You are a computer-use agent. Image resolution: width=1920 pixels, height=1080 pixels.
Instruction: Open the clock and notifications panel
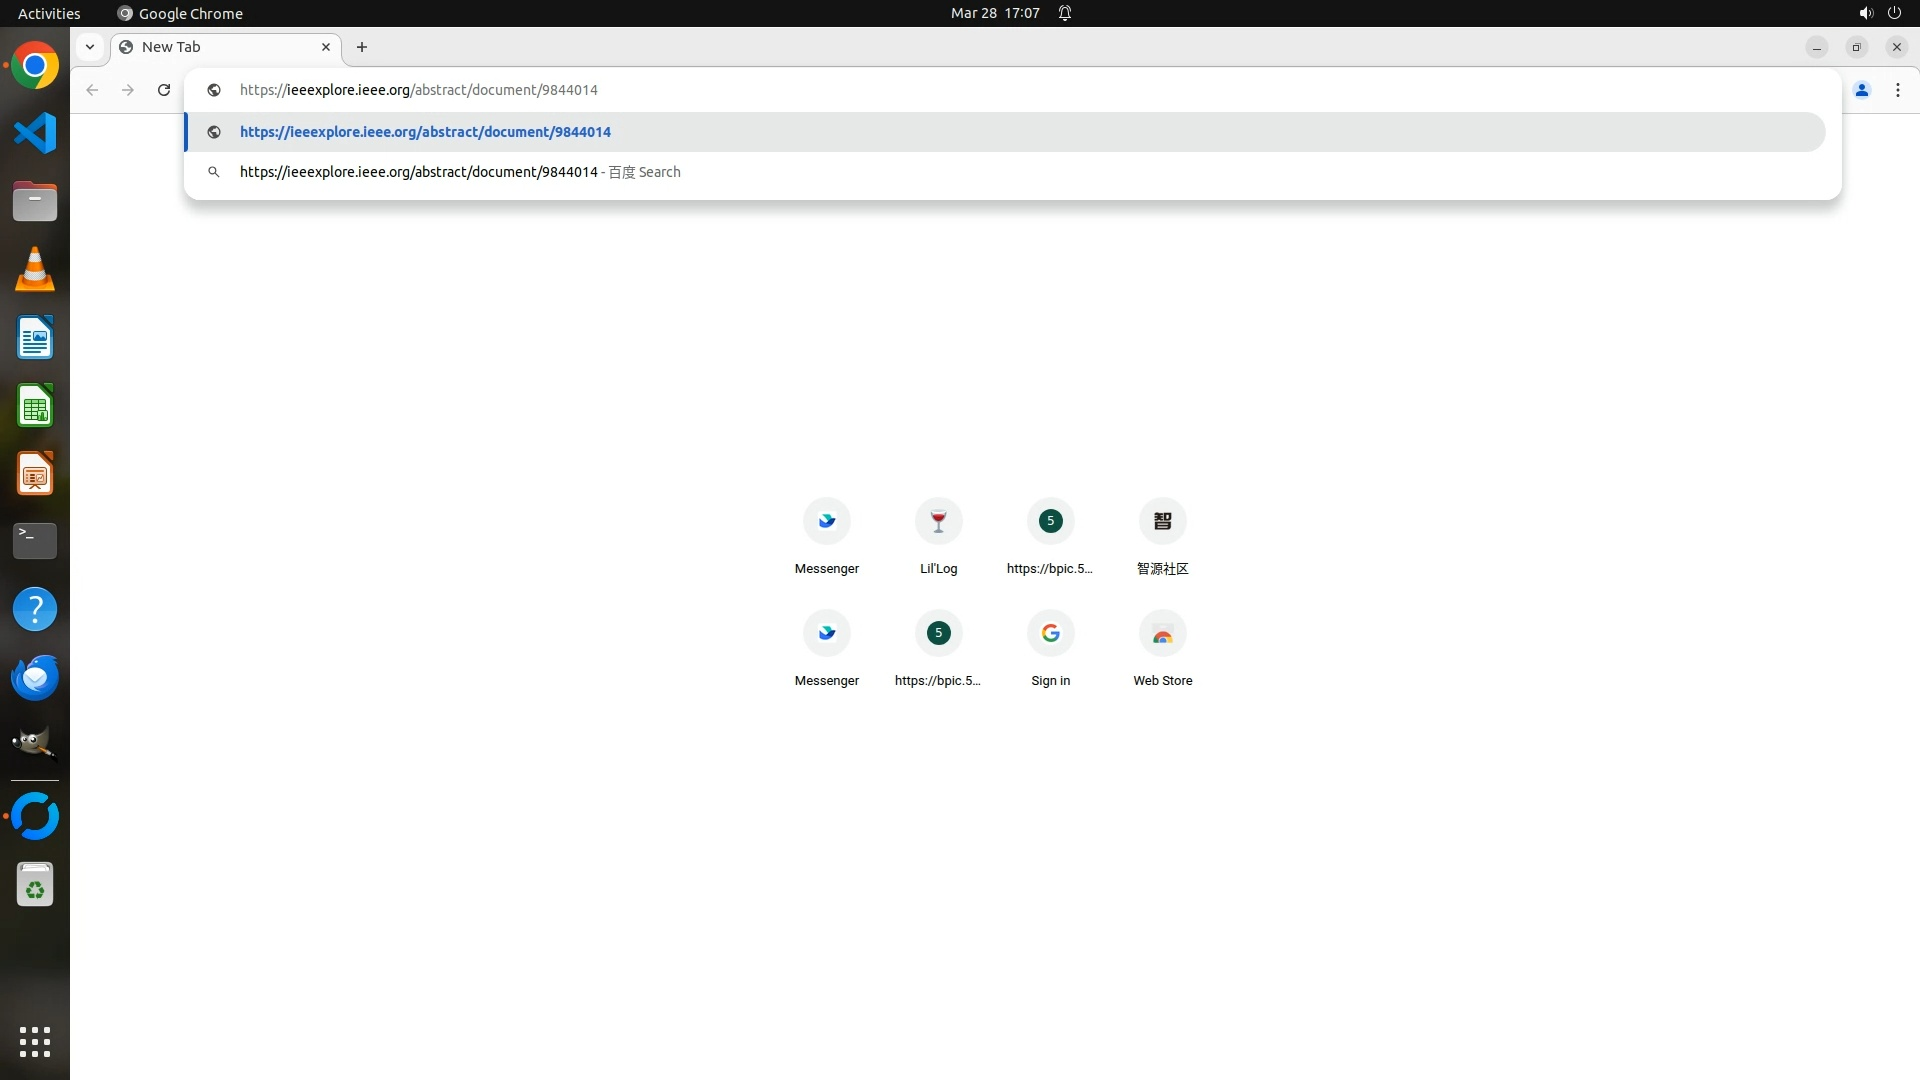[995, 13]
